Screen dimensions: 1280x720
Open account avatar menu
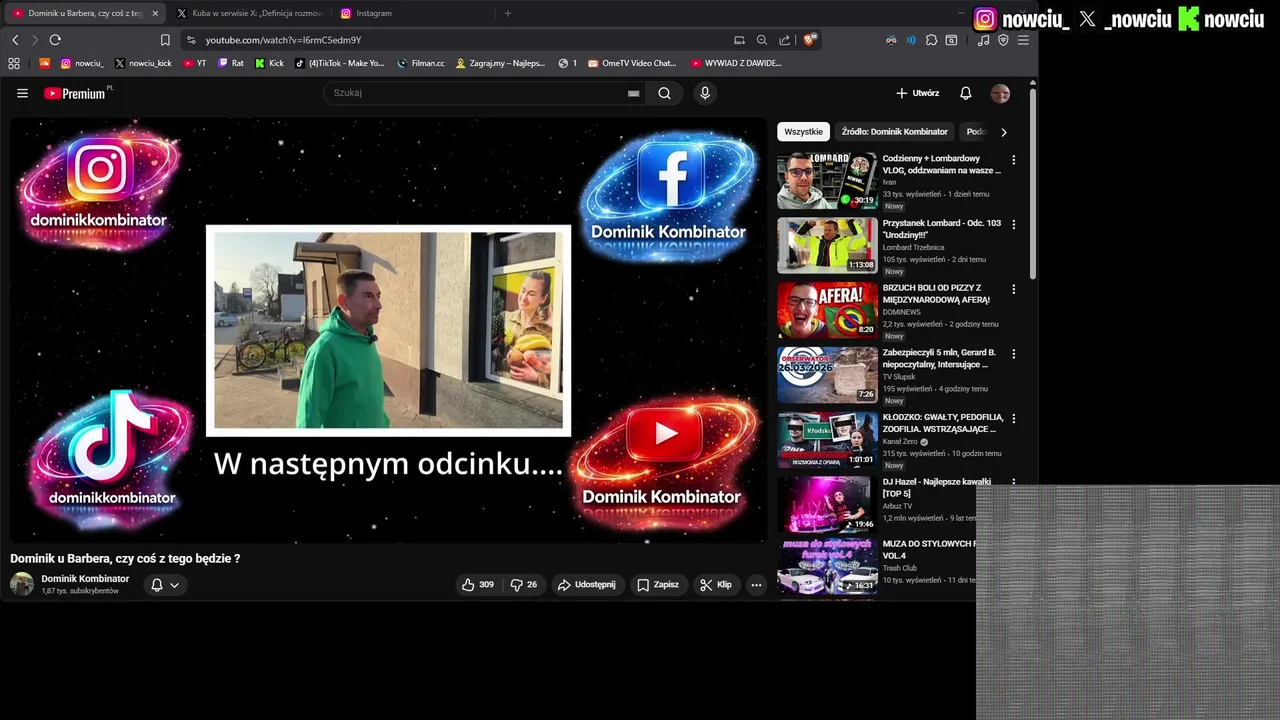pos(1000,93)
